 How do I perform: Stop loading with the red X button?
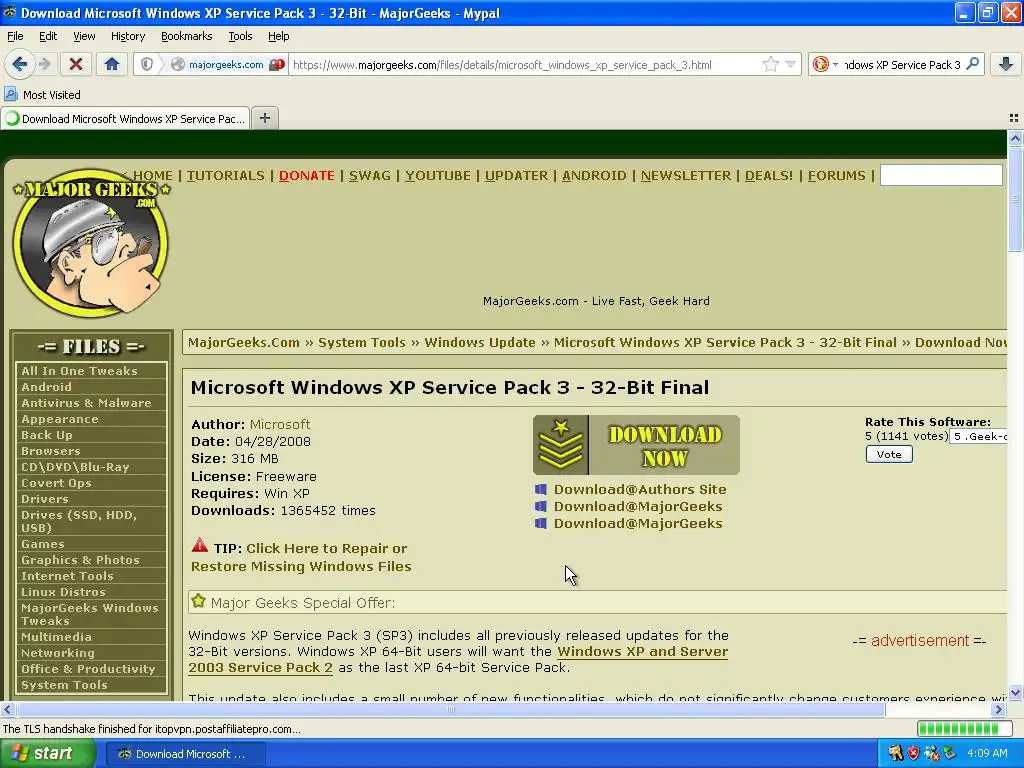tap(76, 64)
